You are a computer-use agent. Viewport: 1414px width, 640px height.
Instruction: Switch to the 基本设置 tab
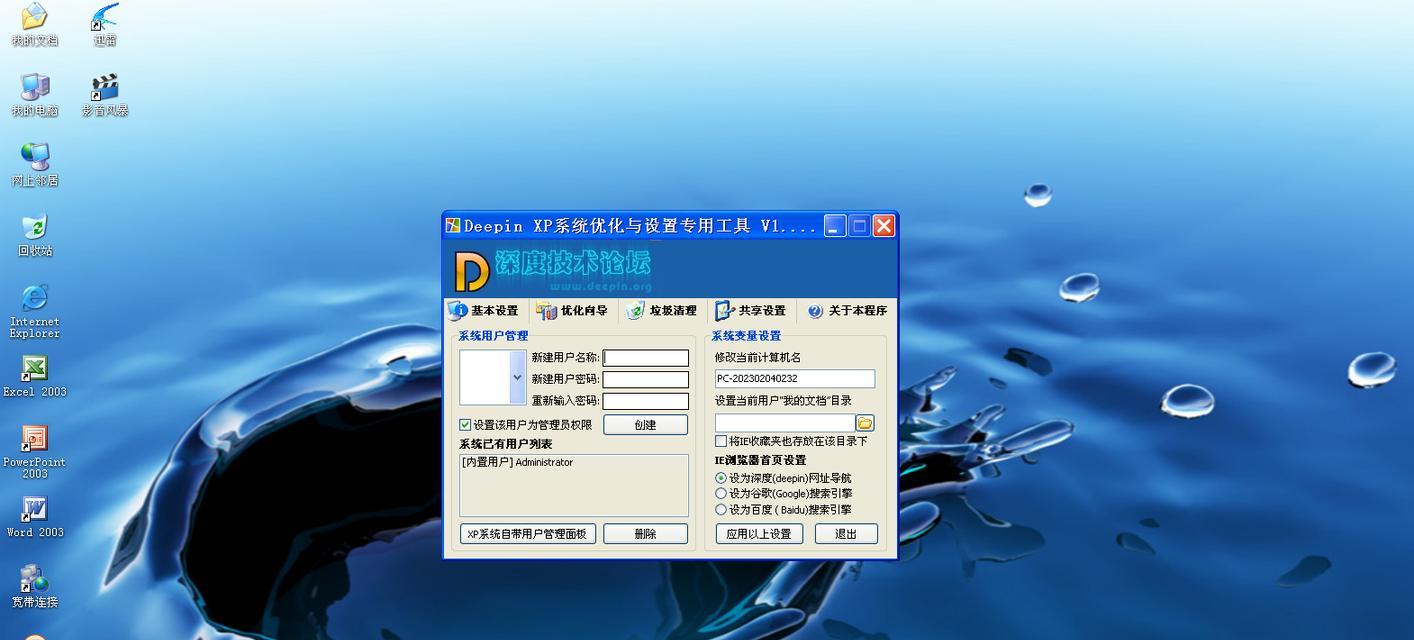point(485,310)
